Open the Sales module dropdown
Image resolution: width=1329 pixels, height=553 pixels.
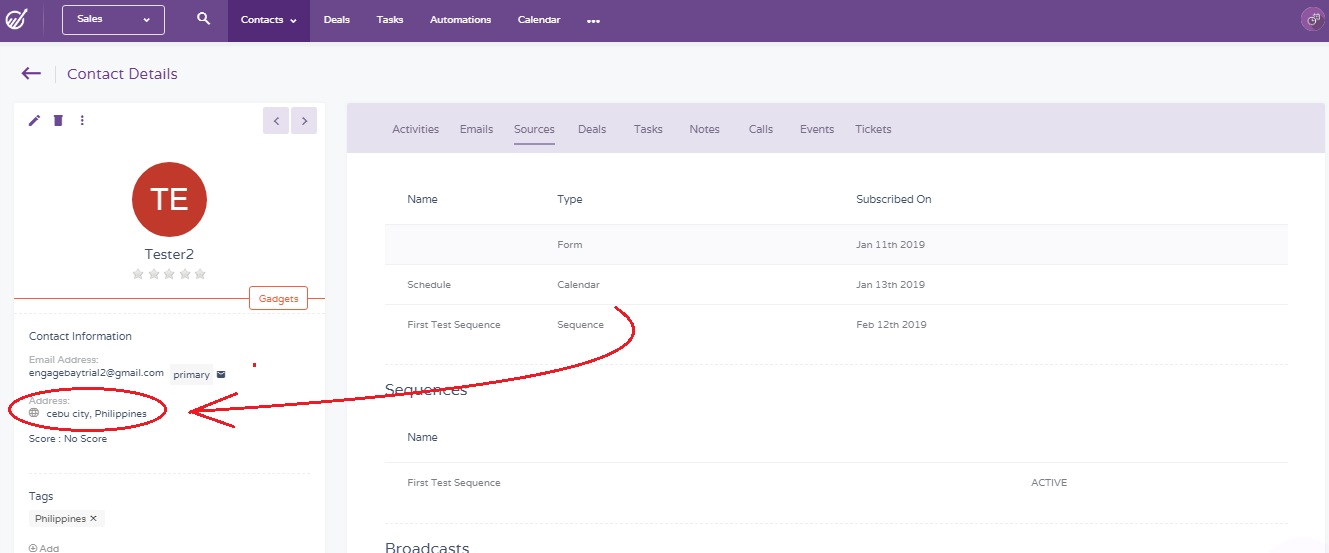click(113, 19)
